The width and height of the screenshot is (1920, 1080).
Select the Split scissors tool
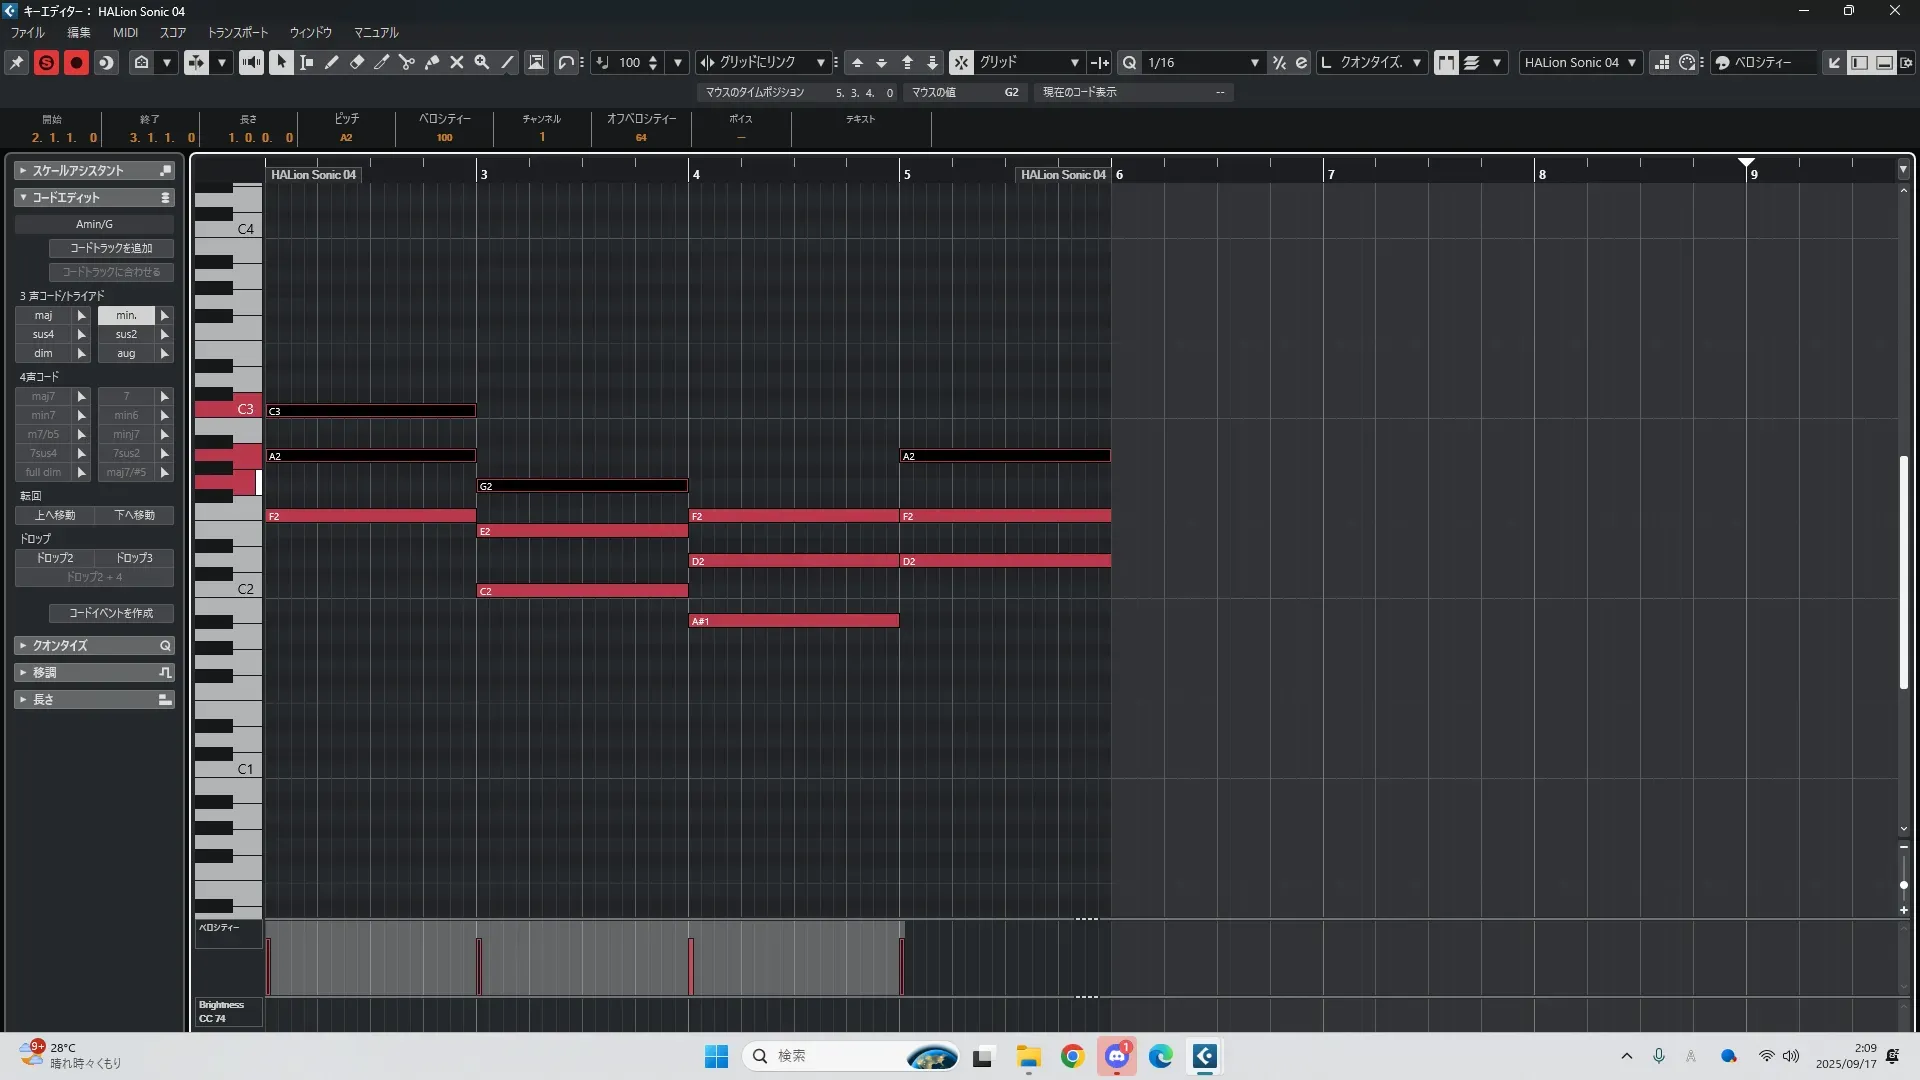click(x=406, y=62)
